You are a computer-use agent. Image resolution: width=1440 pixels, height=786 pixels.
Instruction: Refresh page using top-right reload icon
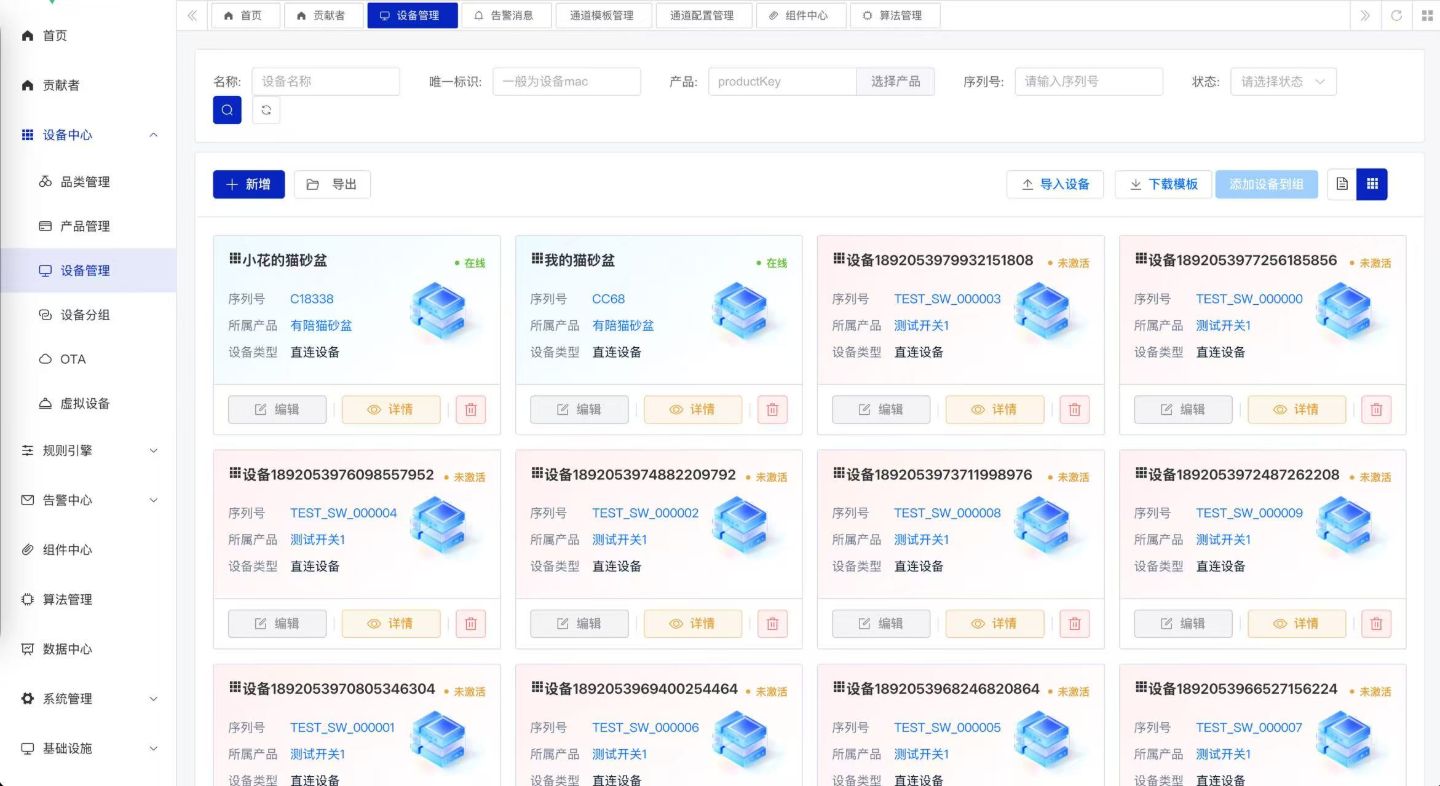coord(1396,15)
